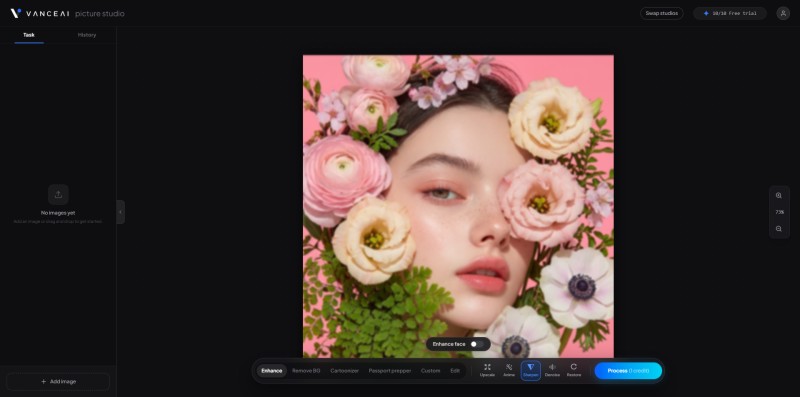Click the Process button

click(x=628, y=370)
